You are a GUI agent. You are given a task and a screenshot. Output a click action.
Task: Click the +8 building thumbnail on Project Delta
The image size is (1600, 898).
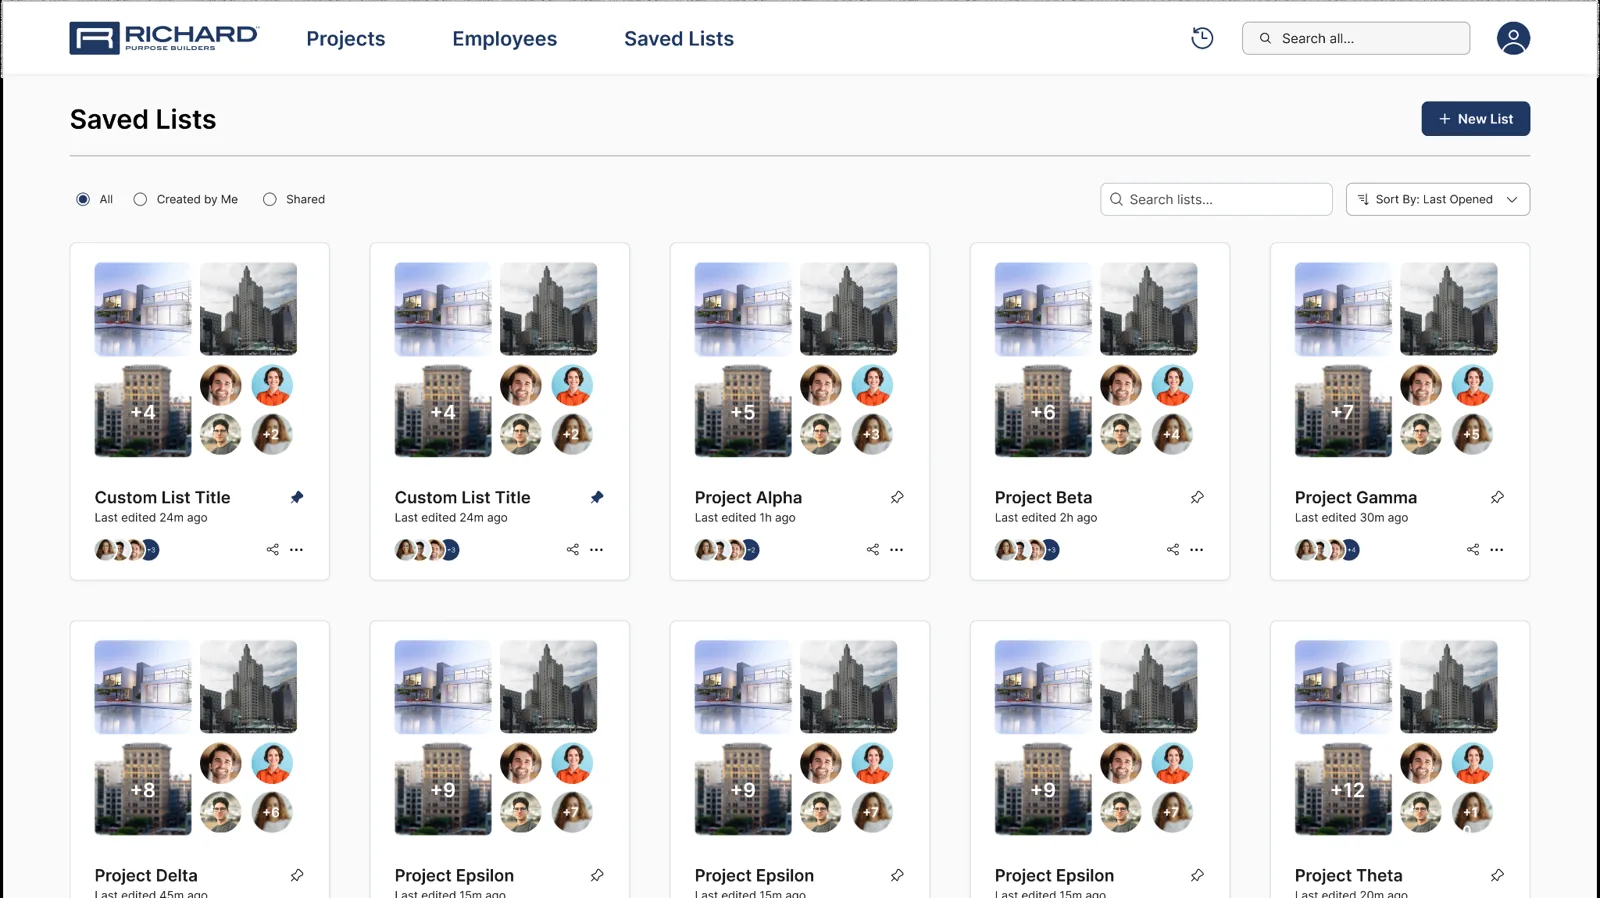click(x=143, y=789)
